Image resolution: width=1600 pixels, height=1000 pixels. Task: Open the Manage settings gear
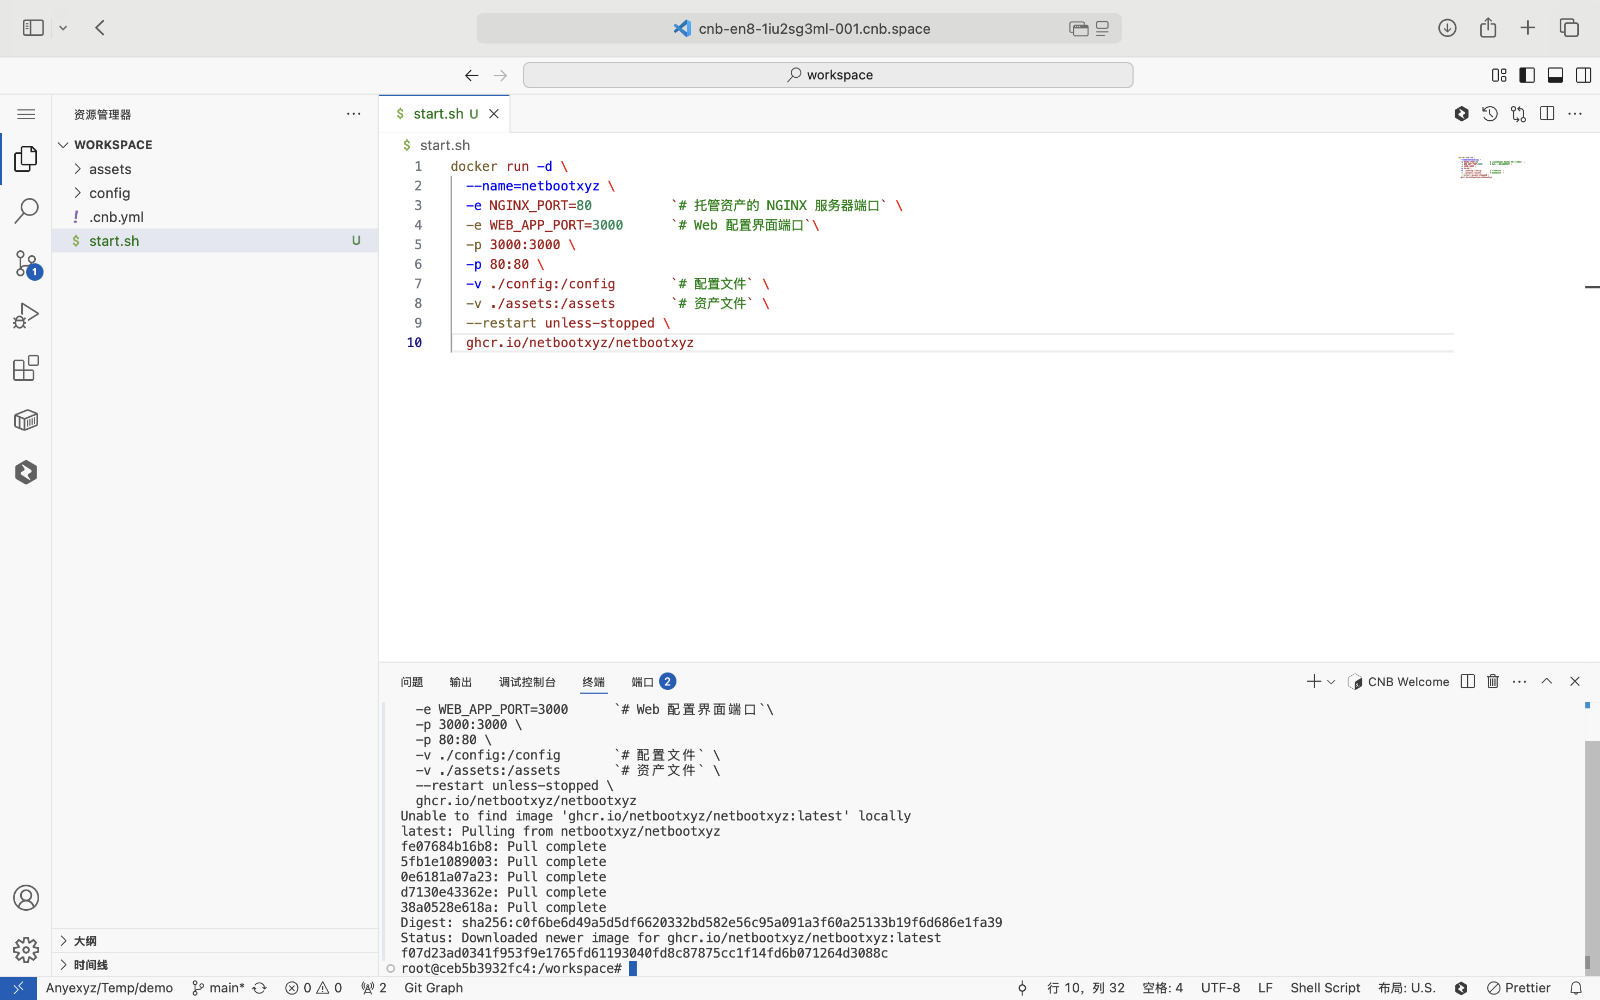coord(26,949)
